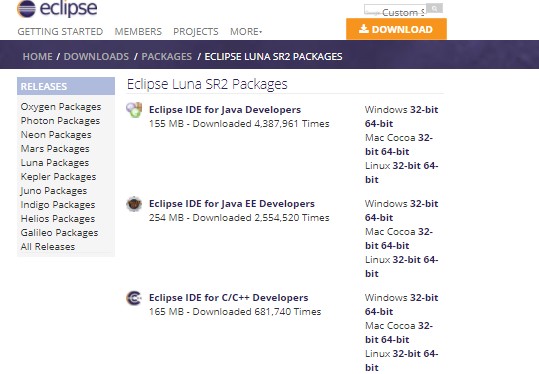
Task: Click ECLIPSE LUNA SR2 PACKAGES breadcrumb
Action: (x=273, y=56)
